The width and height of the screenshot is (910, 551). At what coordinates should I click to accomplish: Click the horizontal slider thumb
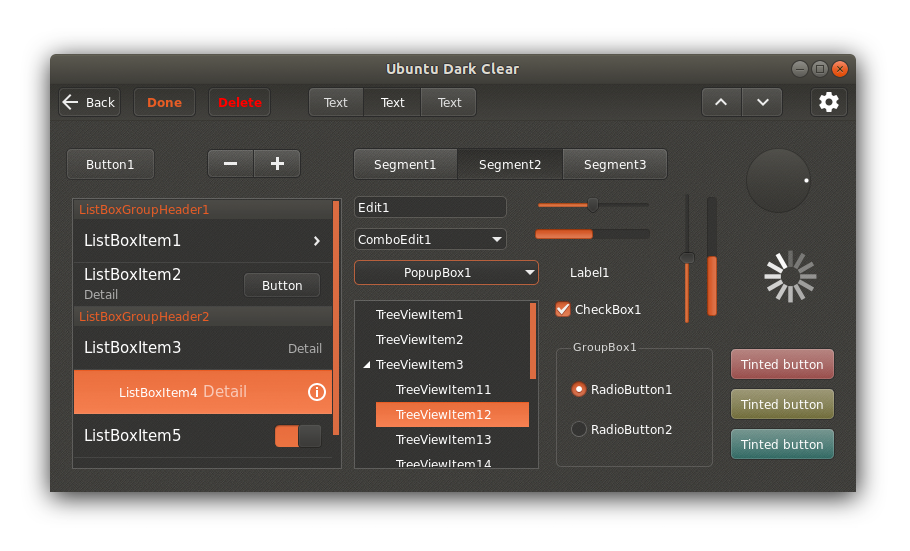pos(593,205)
